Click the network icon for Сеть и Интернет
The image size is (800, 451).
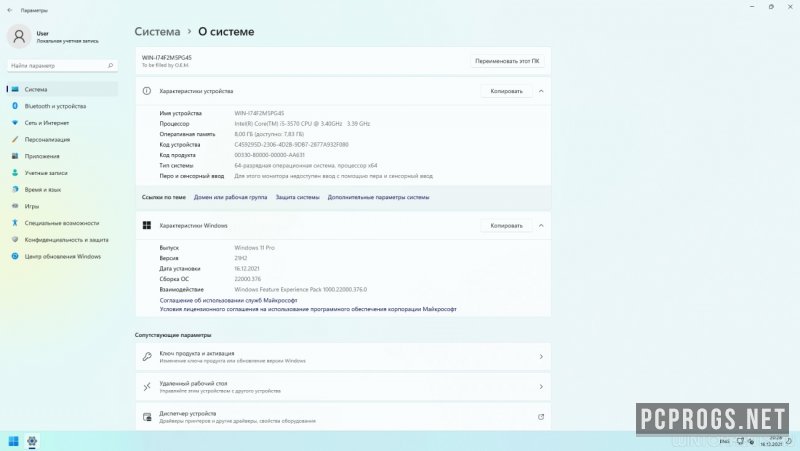[15, 122]
